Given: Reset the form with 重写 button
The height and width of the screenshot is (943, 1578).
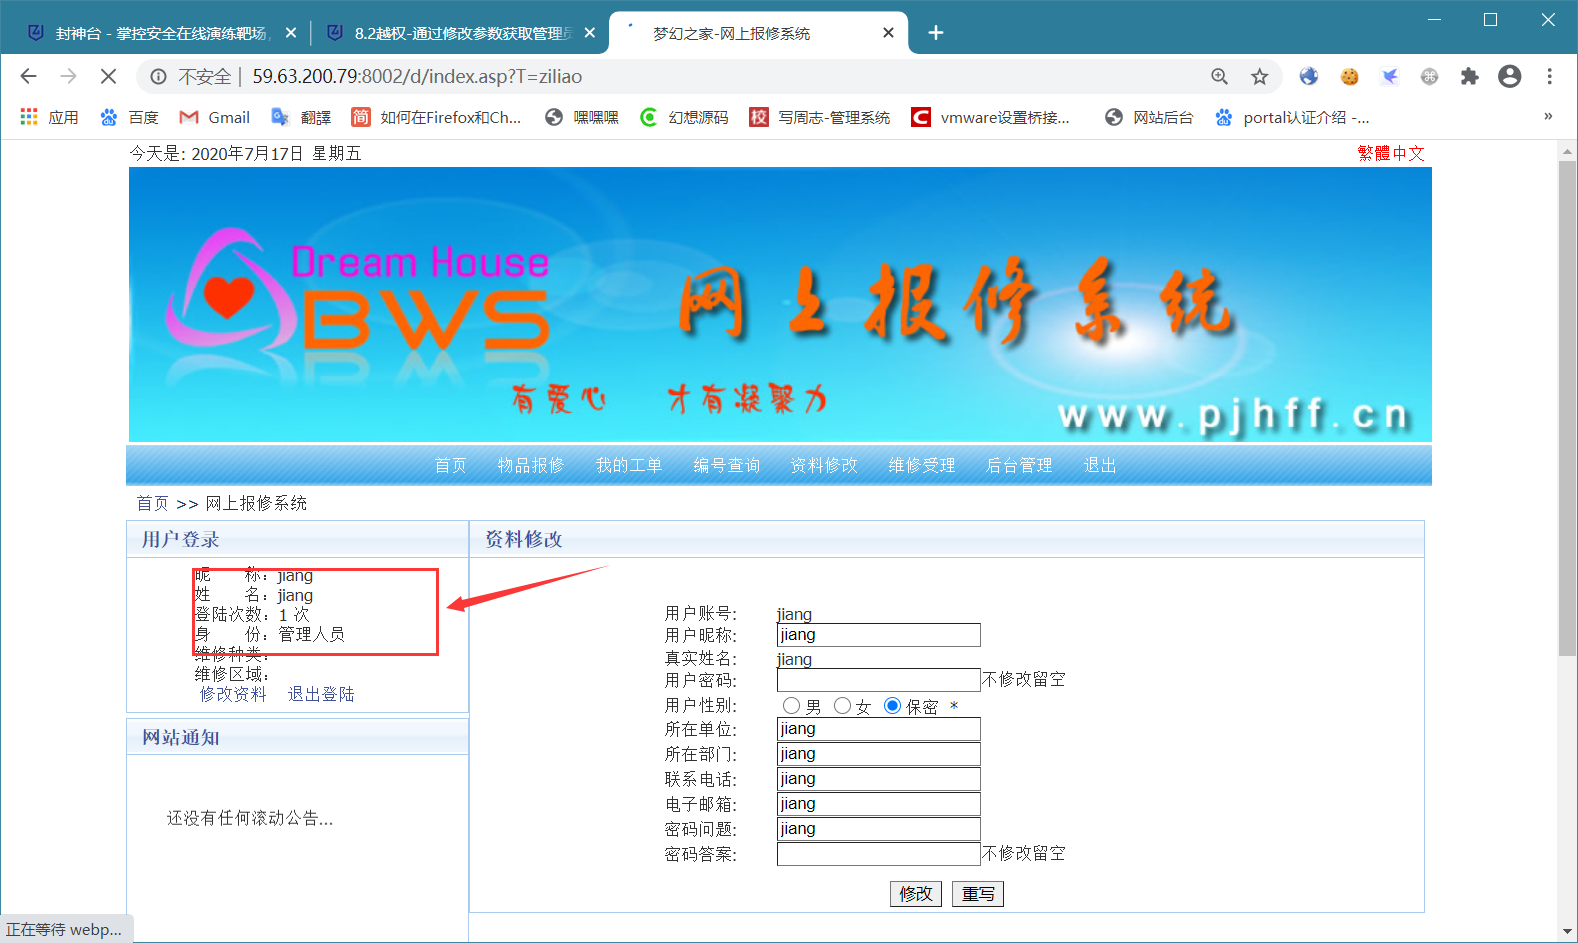Looking at the screenshot, I should [x=978, y=894].
